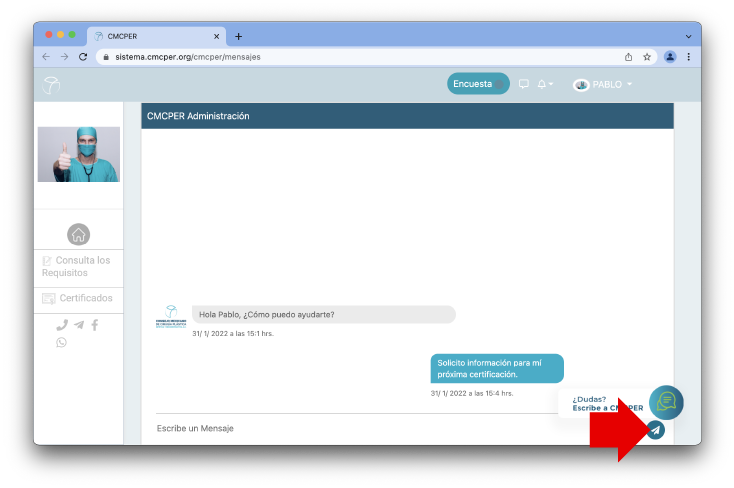Expand the browser tab search chevron
This screenshot has height=488, width=734.
pyautogui.click(x=688, y=36)
